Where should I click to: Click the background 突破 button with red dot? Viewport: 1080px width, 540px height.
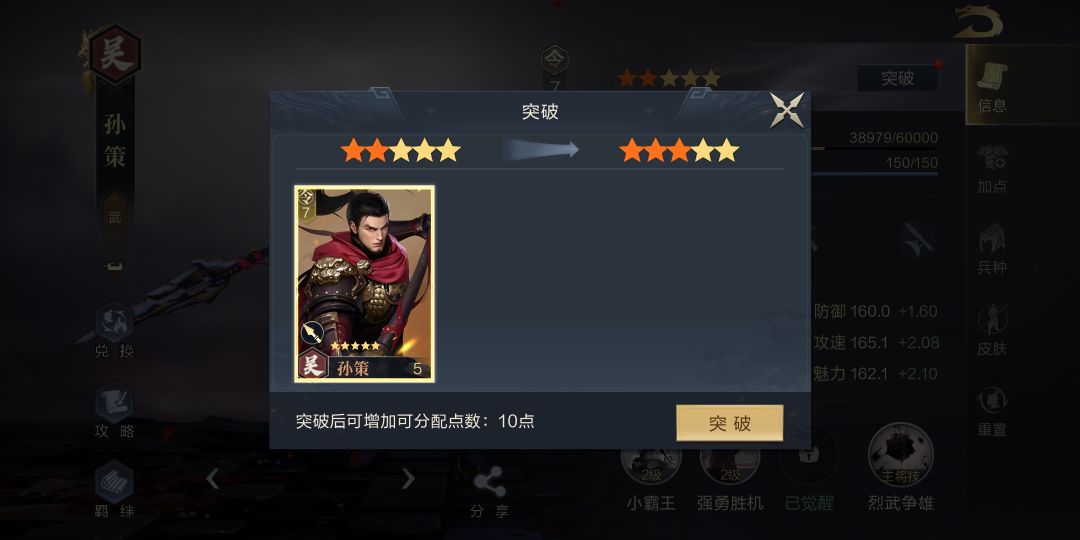click(897, 78)
